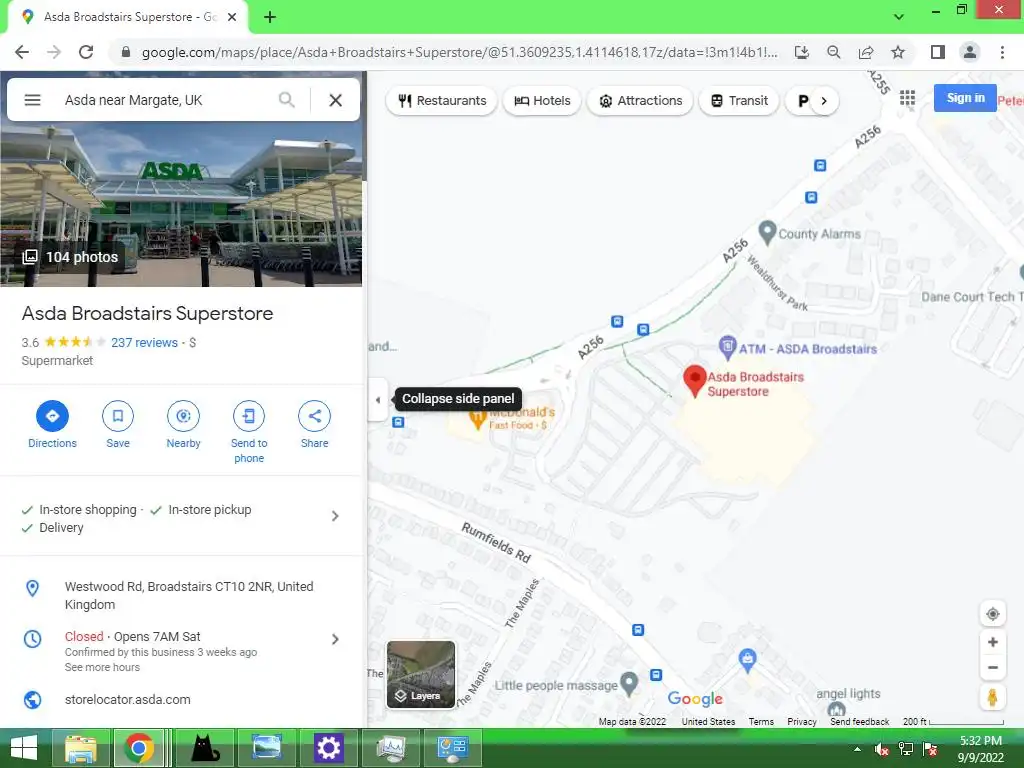1024x768 pixels.
Task: Show Transit filter
Action: 739,101
